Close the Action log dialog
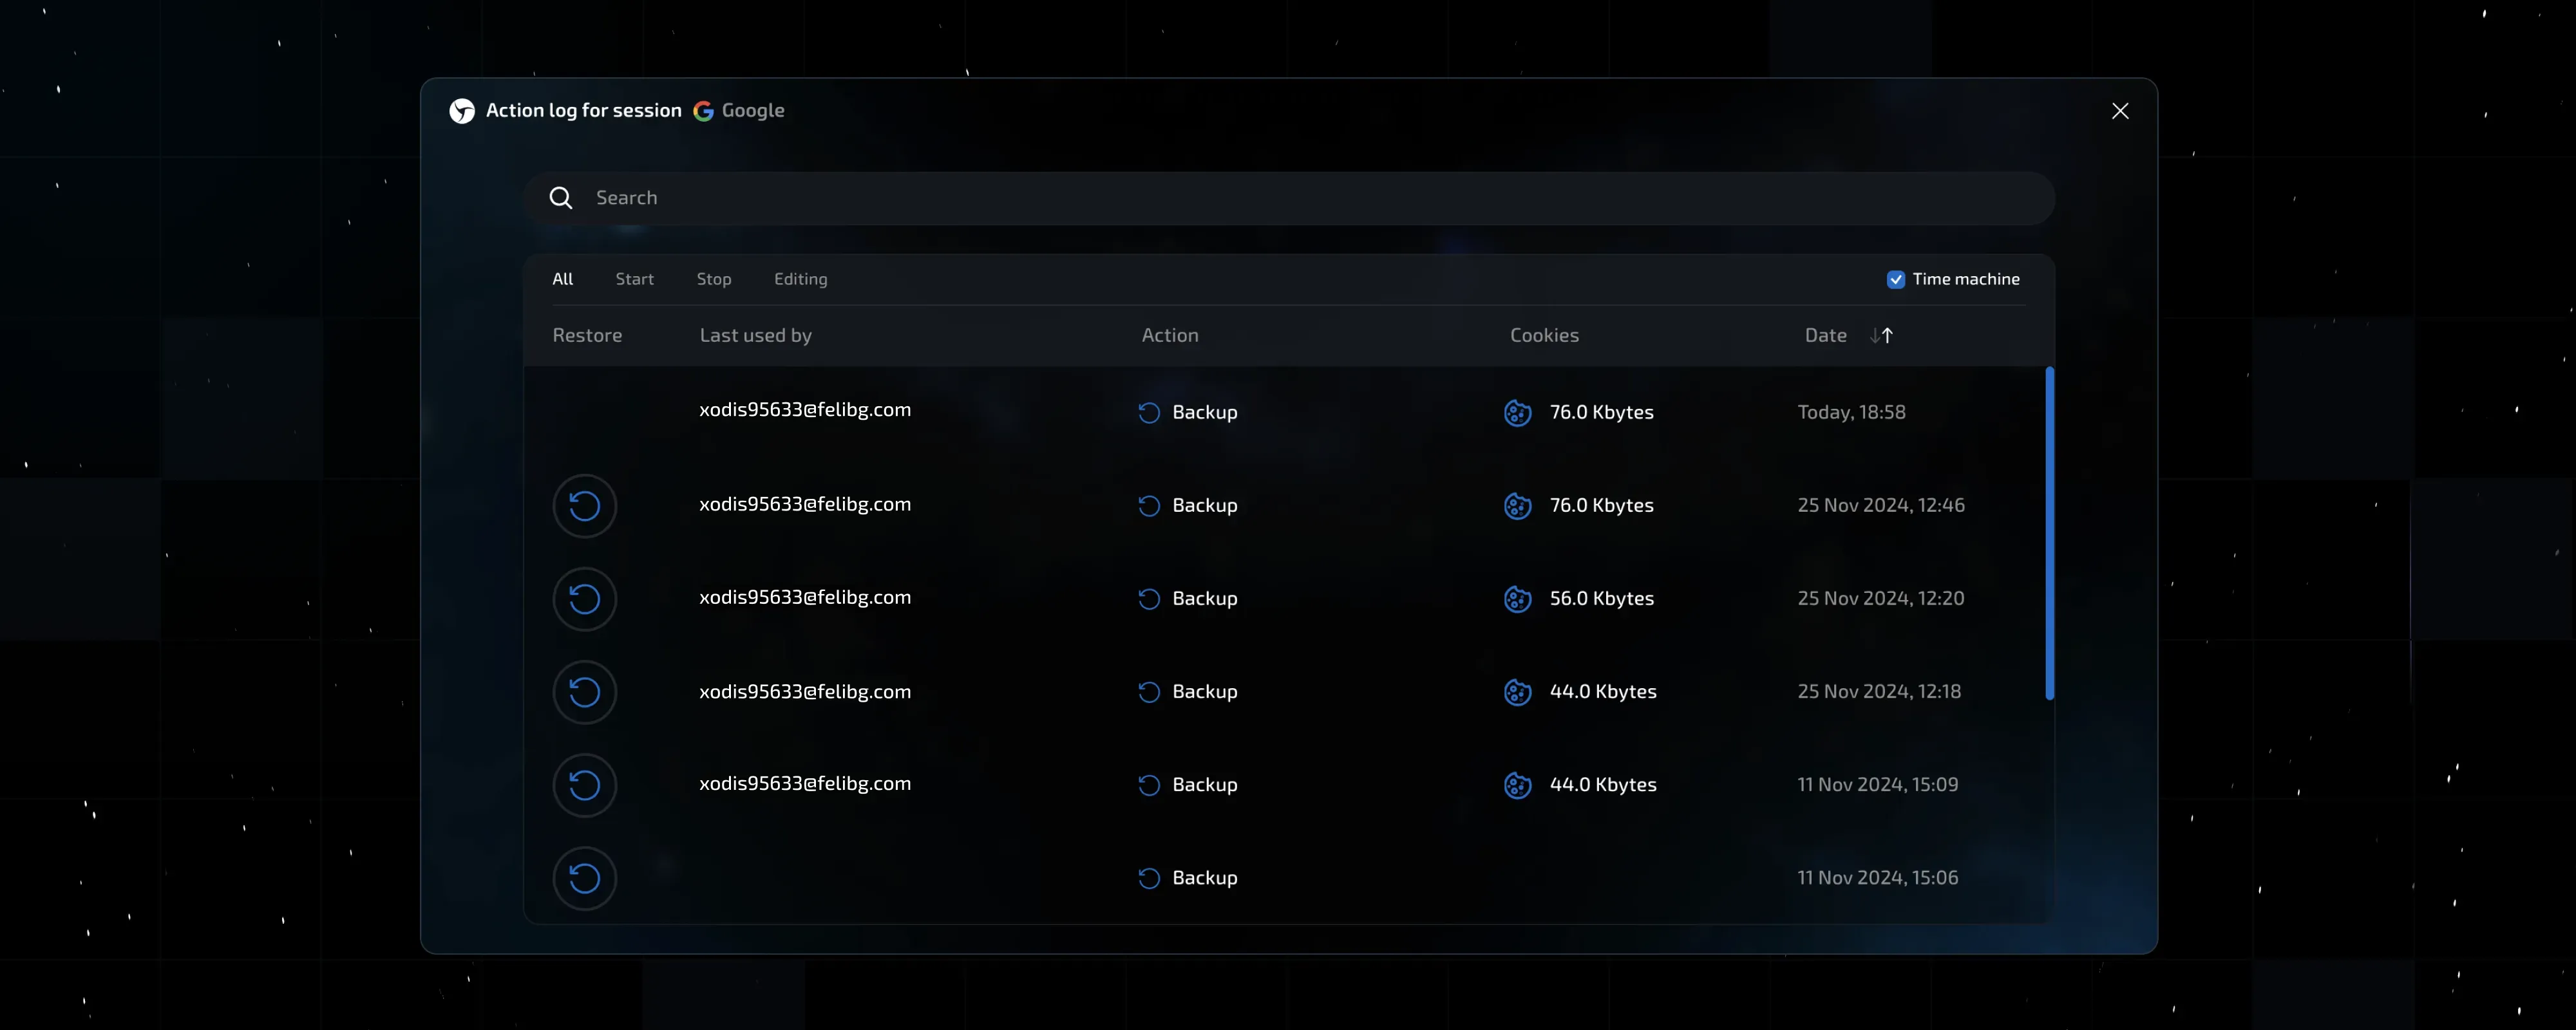2576x1030 pixels. [x=2119, y=111]
